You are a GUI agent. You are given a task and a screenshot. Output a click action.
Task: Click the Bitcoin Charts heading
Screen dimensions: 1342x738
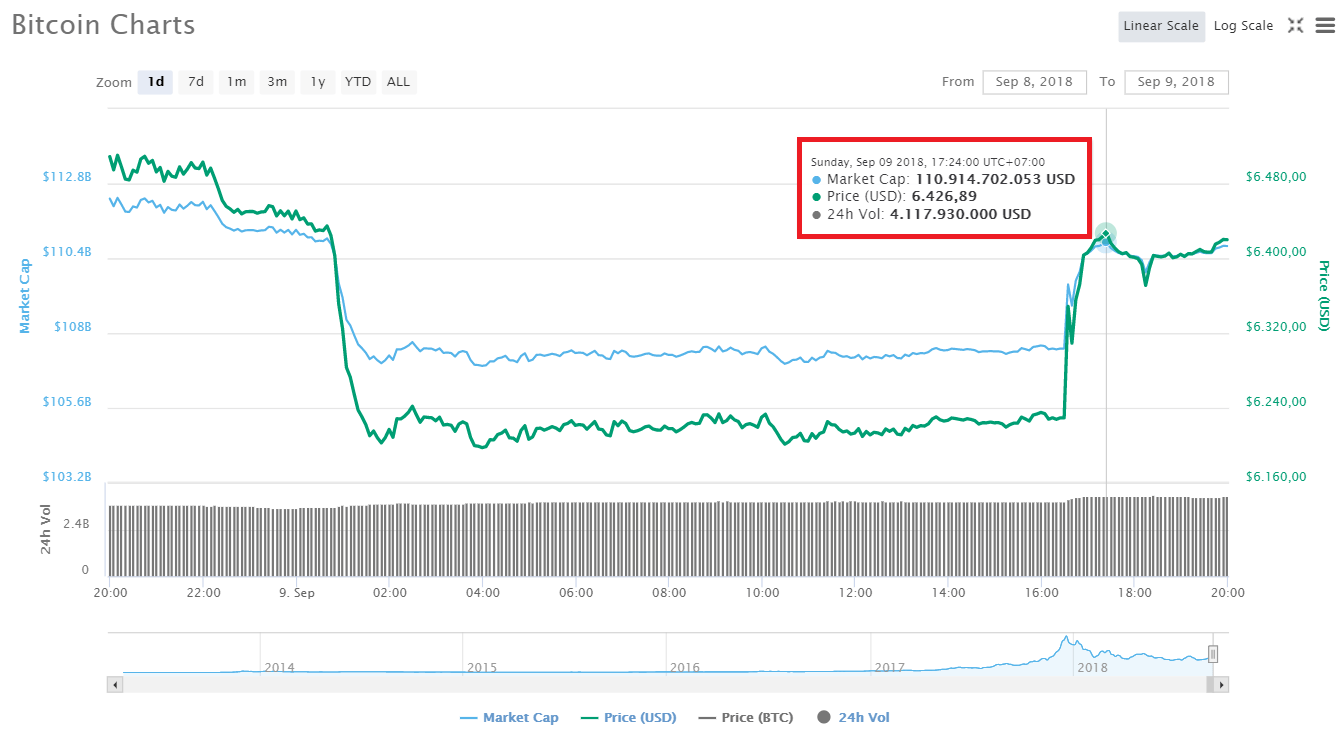pyautogui.click(x=103, y=25)
